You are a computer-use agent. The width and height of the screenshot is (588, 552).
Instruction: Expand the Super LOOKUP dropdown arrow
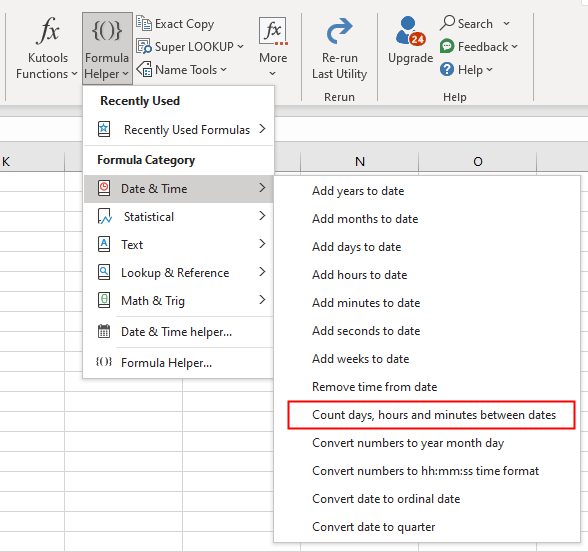click(x=240, y=47)
